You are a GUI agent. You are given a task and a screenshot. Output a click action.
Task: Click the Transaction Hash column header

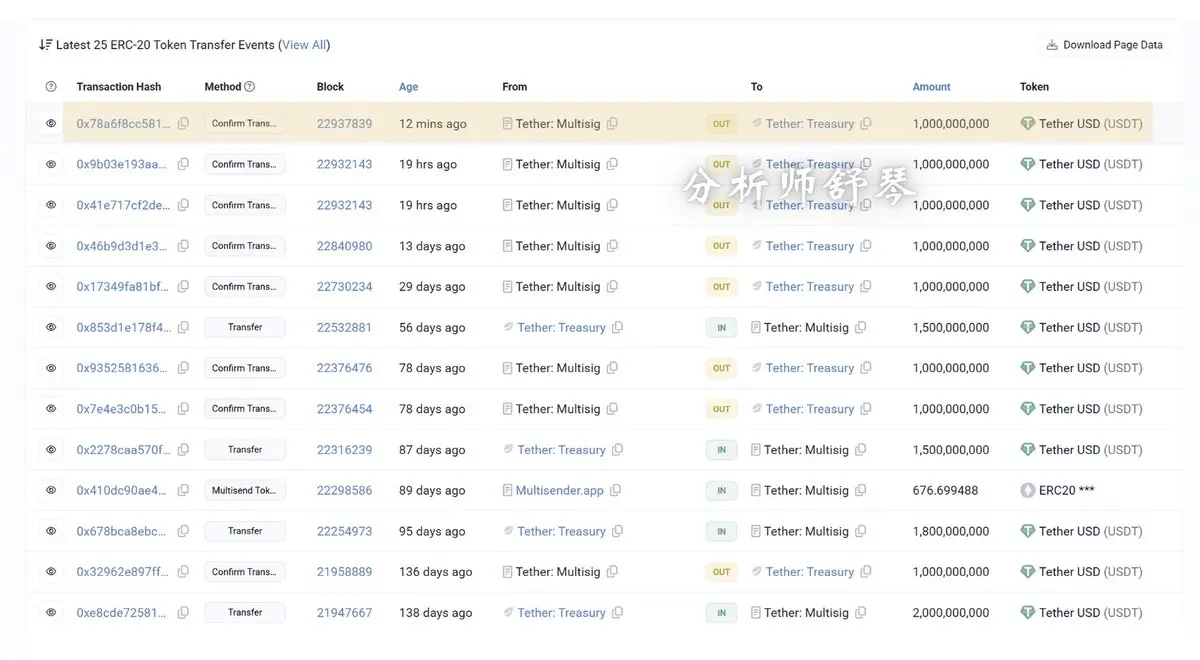[118, 87]
